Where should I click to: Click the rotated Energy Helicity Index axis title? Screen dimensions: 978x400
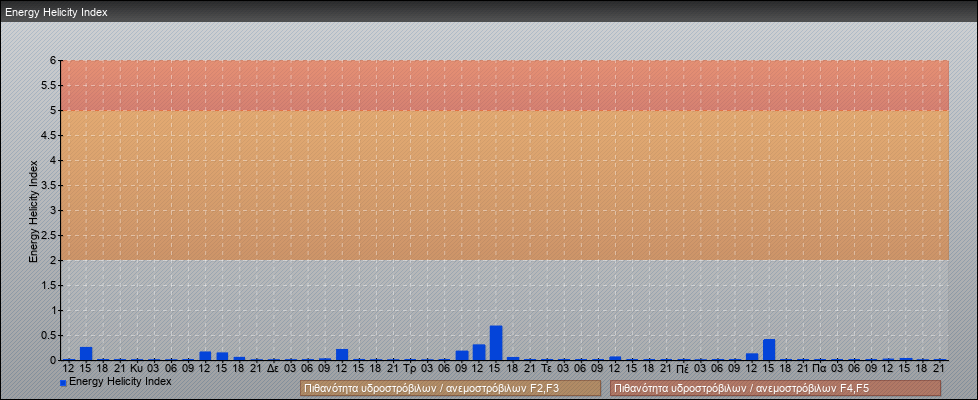pyautogui.click(x=34, y=211)
